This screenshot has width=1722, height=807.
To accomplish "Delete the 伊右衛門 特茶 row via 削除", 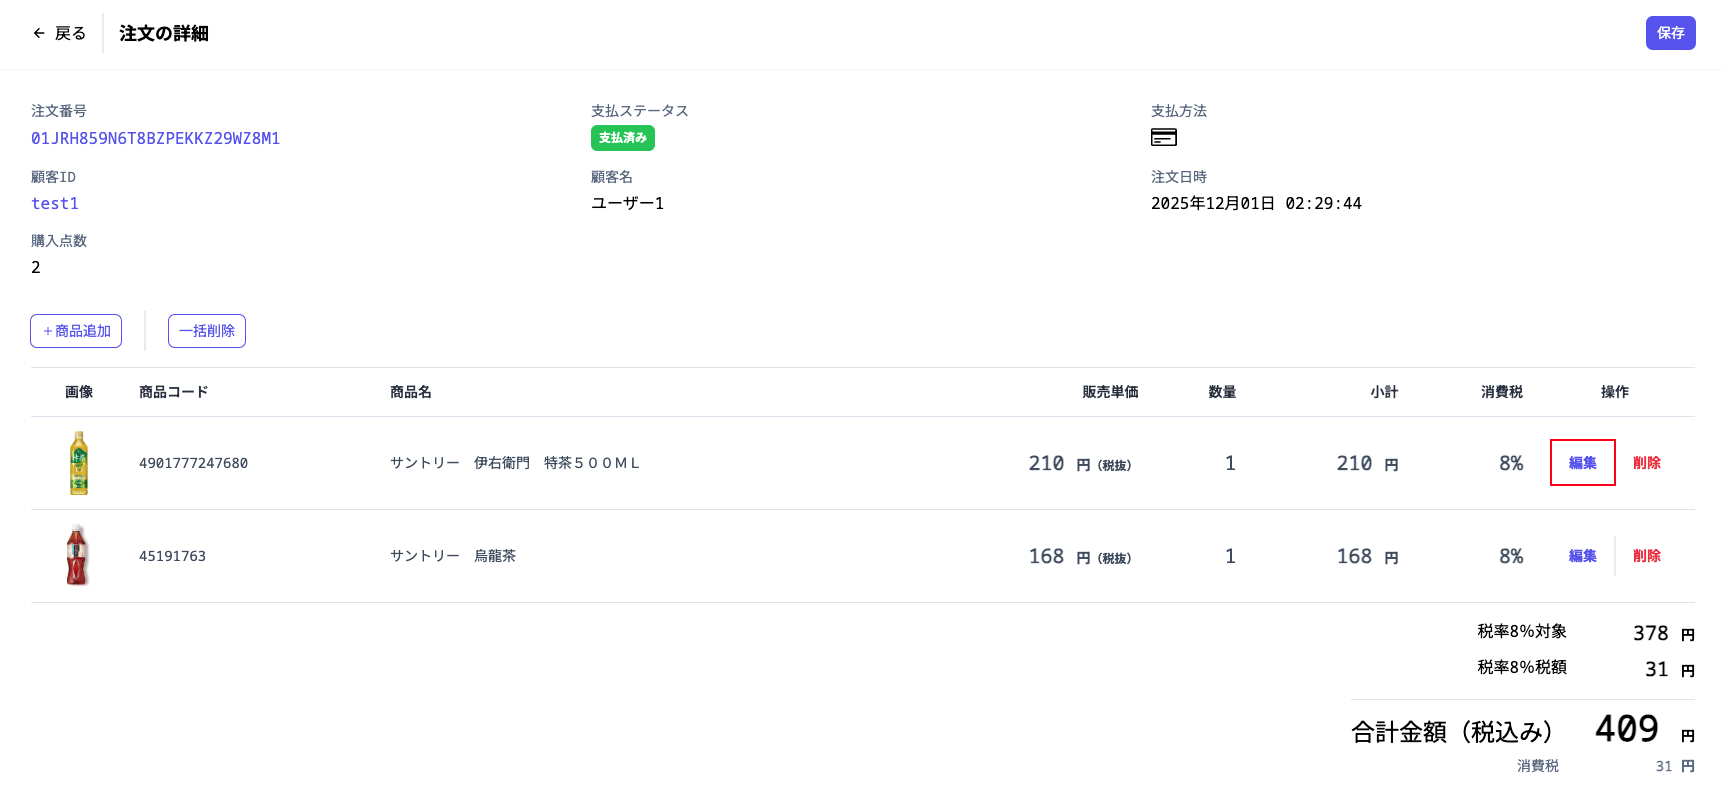I will click(x=1647, y=463).
